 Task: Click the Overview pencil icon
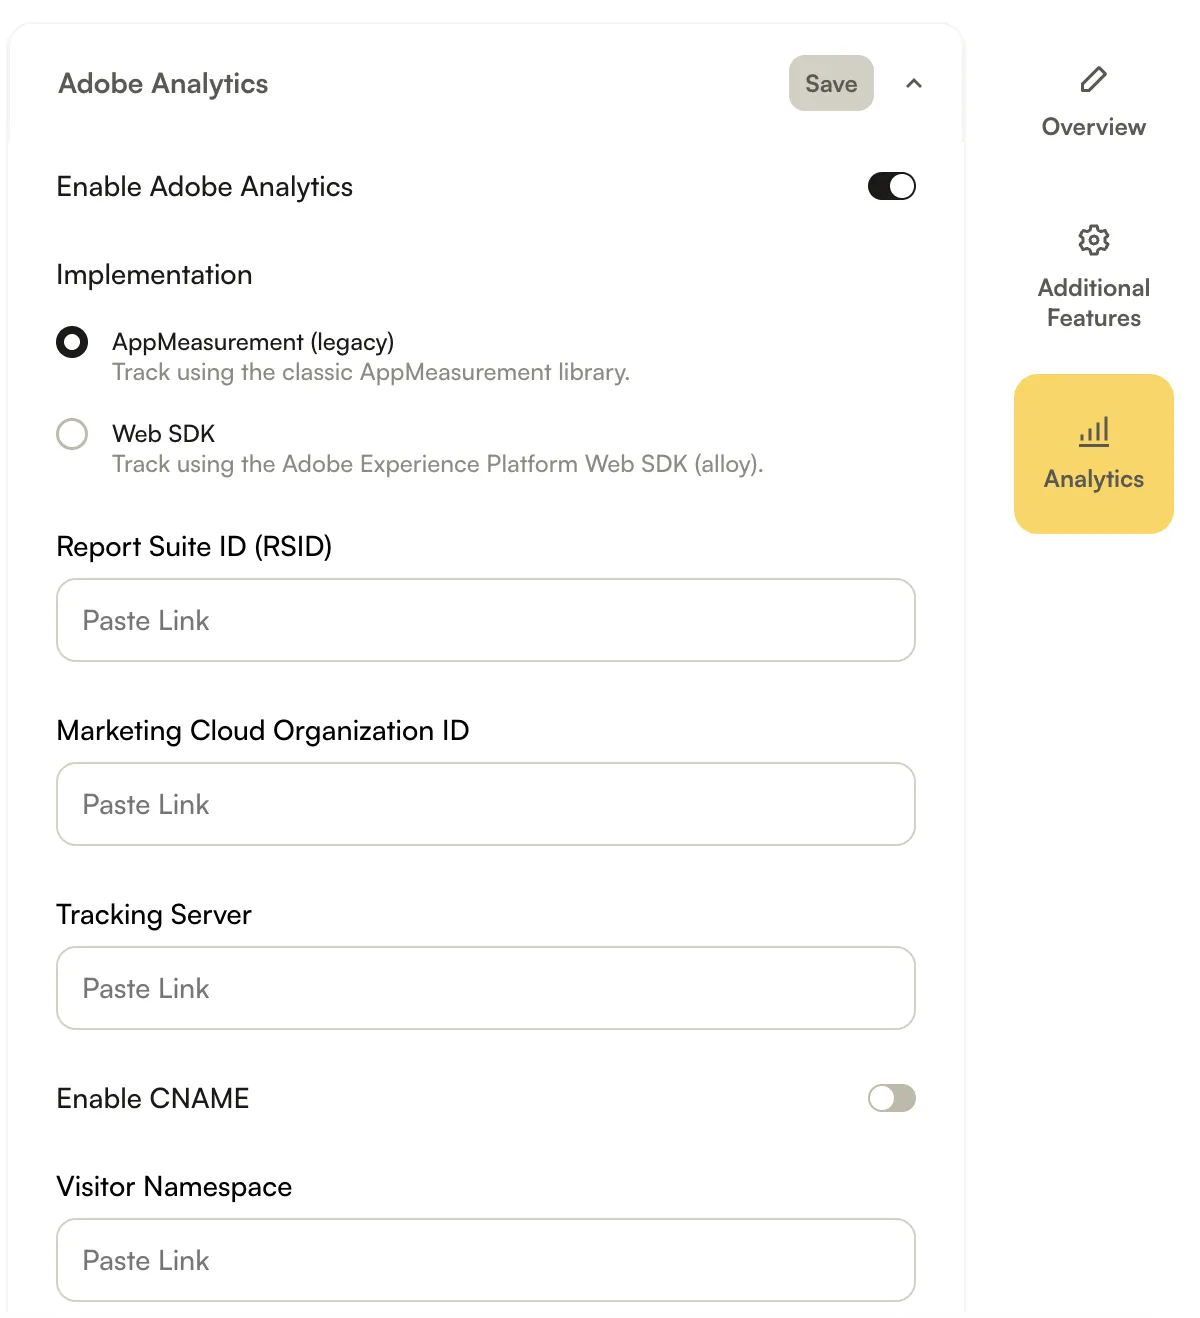[x=1093, y=80]
